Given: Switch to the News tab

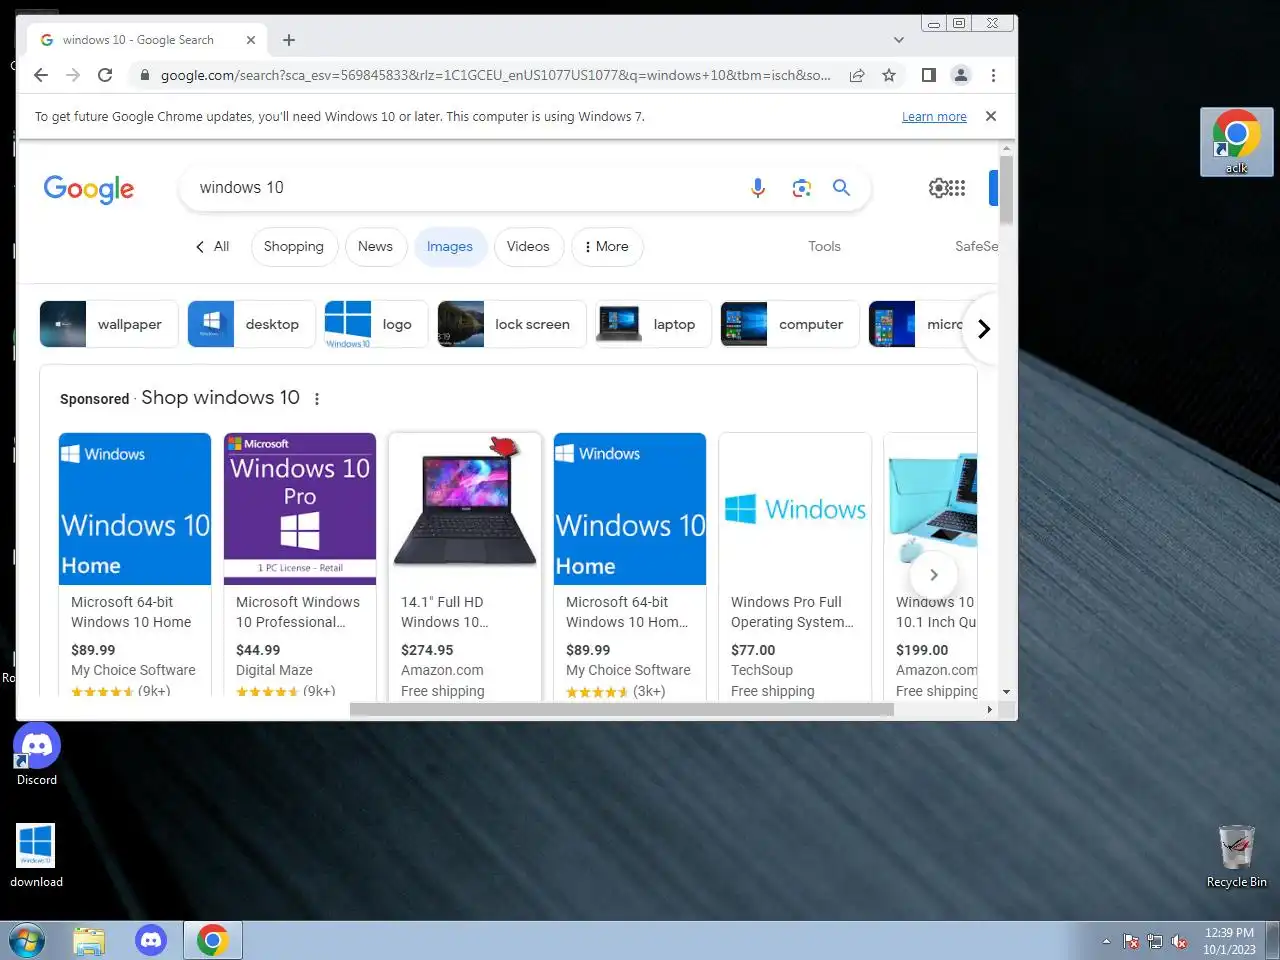Looking at the screenshot, I should point(375,247).
